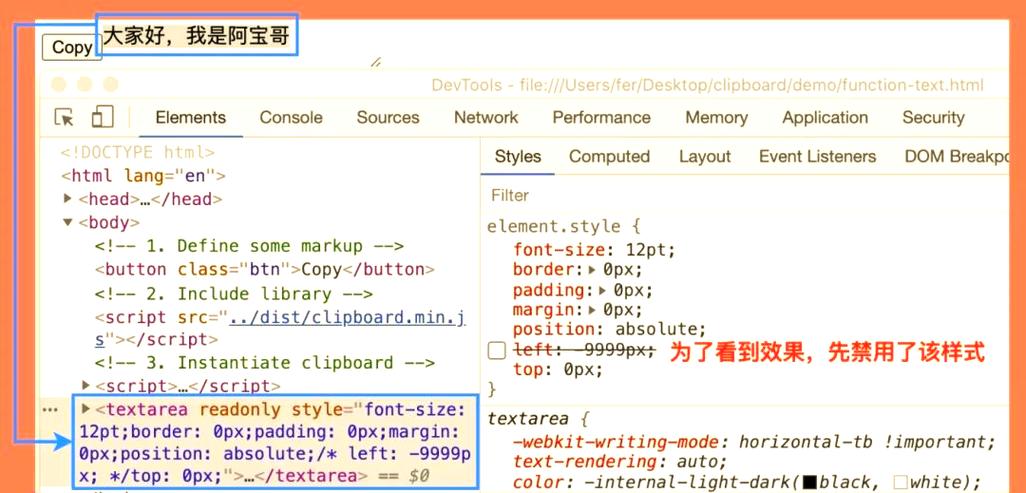Click the DevTools window zoom button

(111, 84)
